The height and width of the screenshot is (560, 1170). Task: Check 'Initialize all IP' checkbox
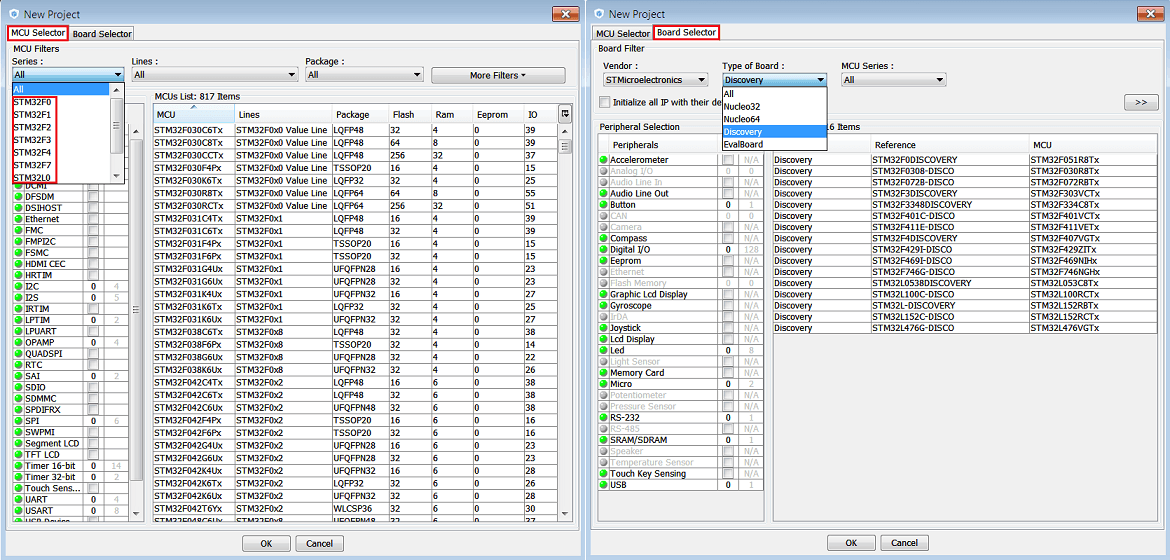[605, 102]
